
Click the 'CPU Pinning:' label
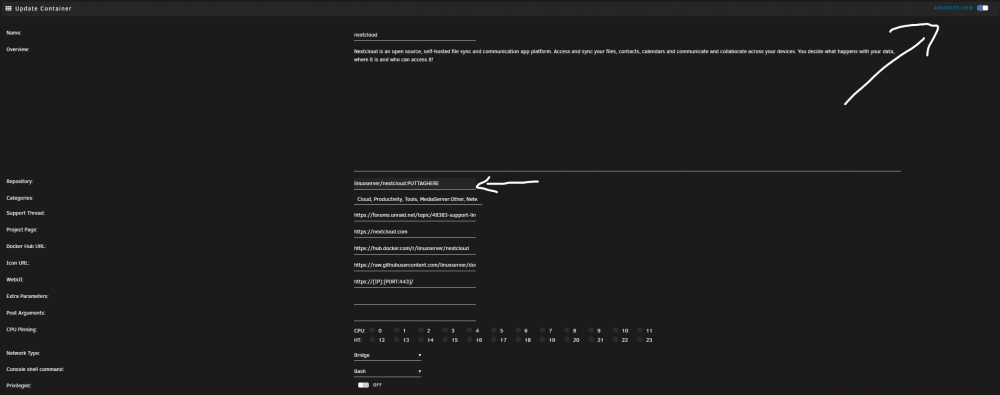pyautogui.click(x=22, y=330)
